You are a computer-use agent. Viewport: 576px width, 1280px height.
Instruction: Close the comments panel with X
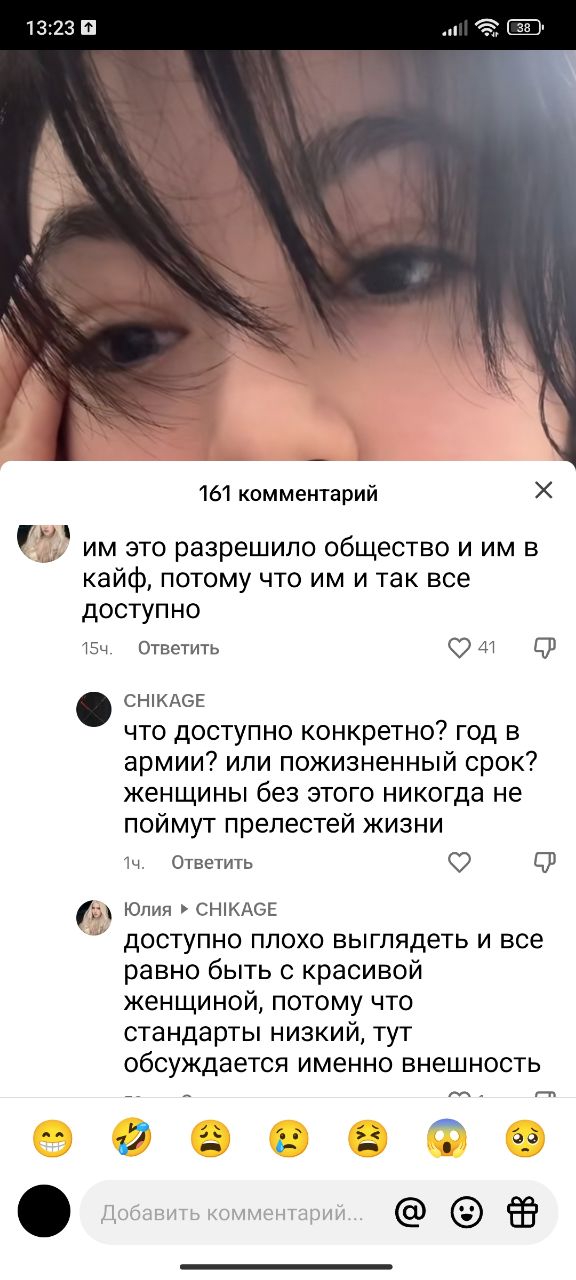543,490
